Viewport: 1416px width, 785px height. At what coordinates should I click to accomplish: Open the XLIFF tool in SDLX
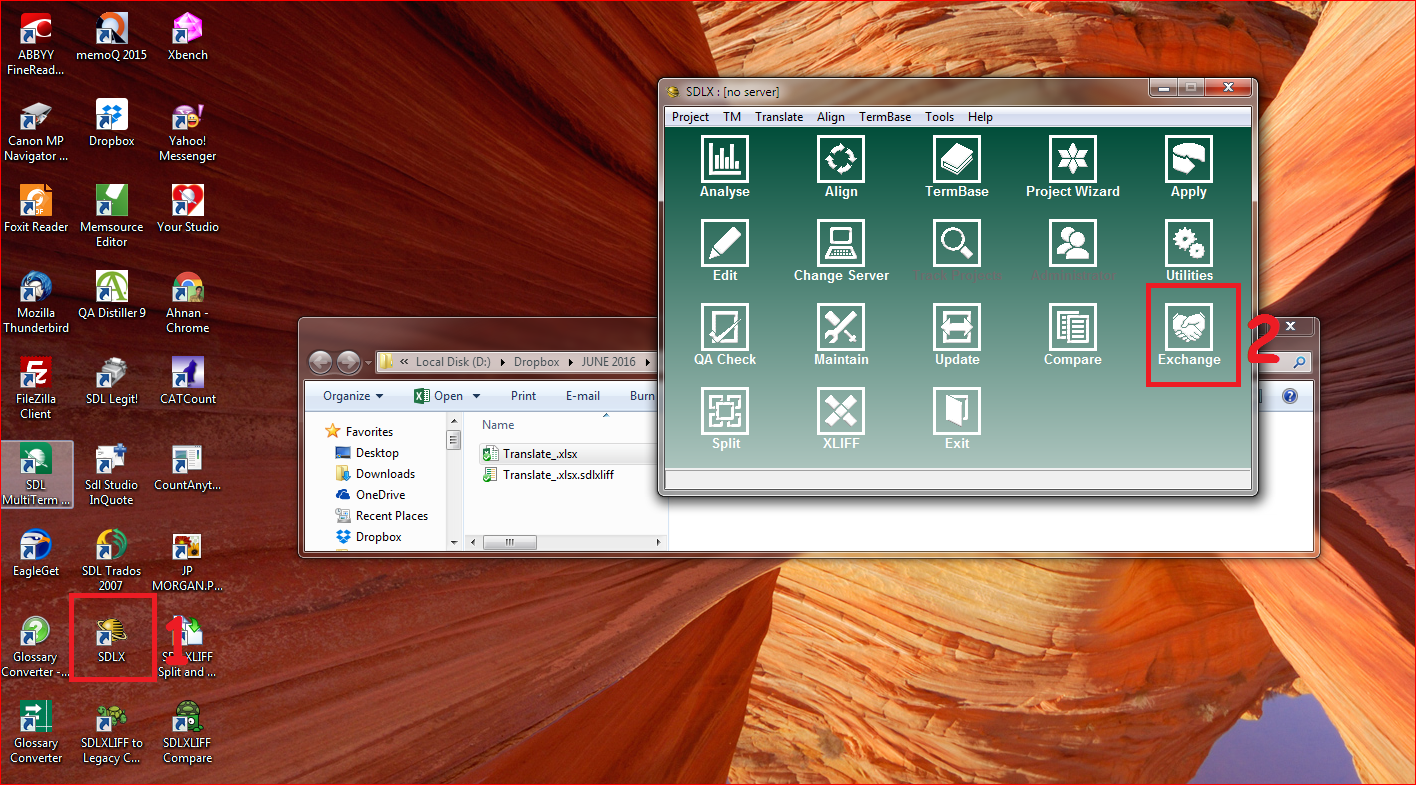841,419
